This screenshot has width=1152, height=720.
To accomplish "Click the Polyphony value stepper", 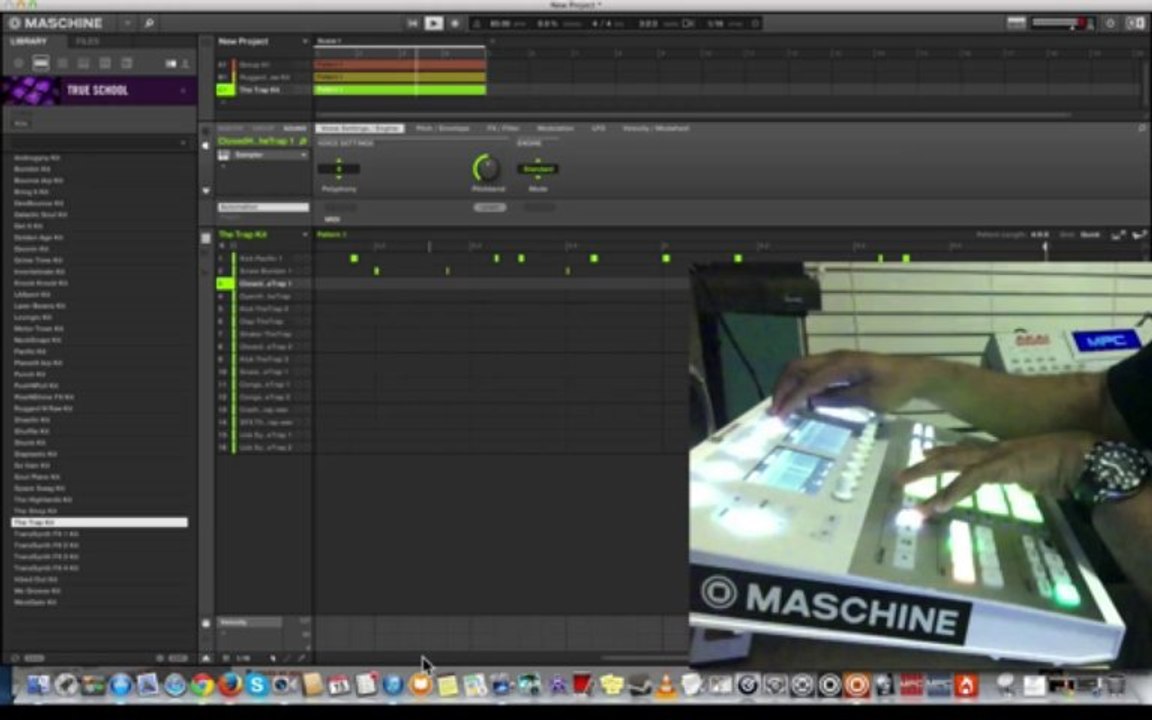I will [x=339, y=169].
